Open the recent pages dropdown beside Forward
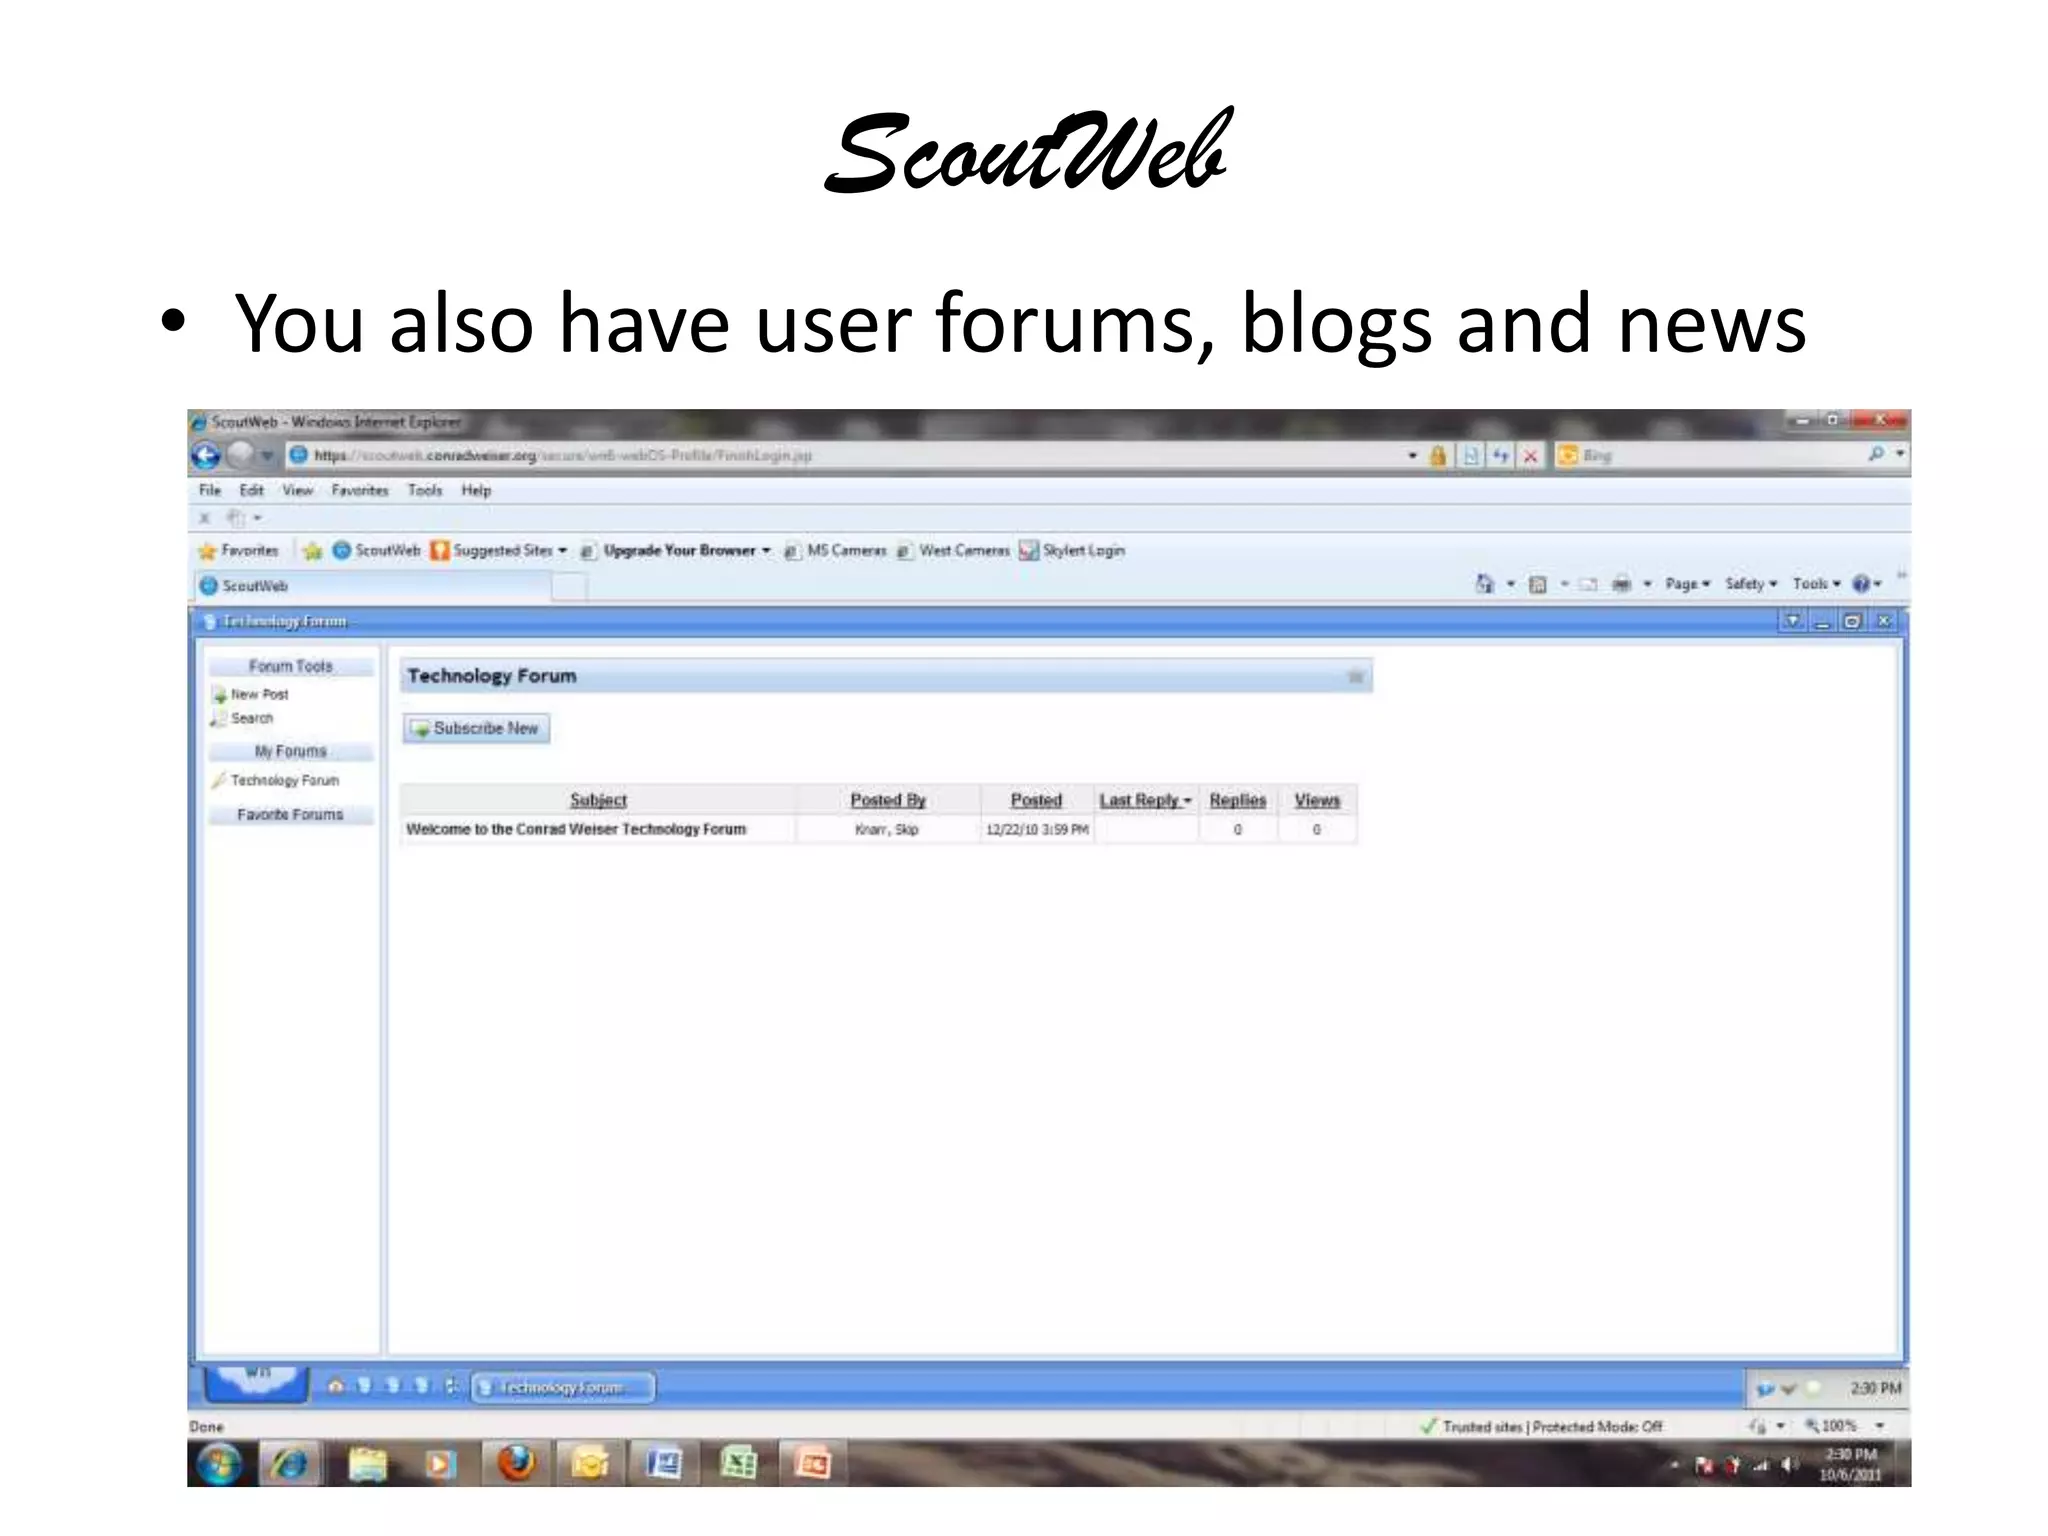The height and width of the screenshot is (1536, 2048). coord(267,456)
